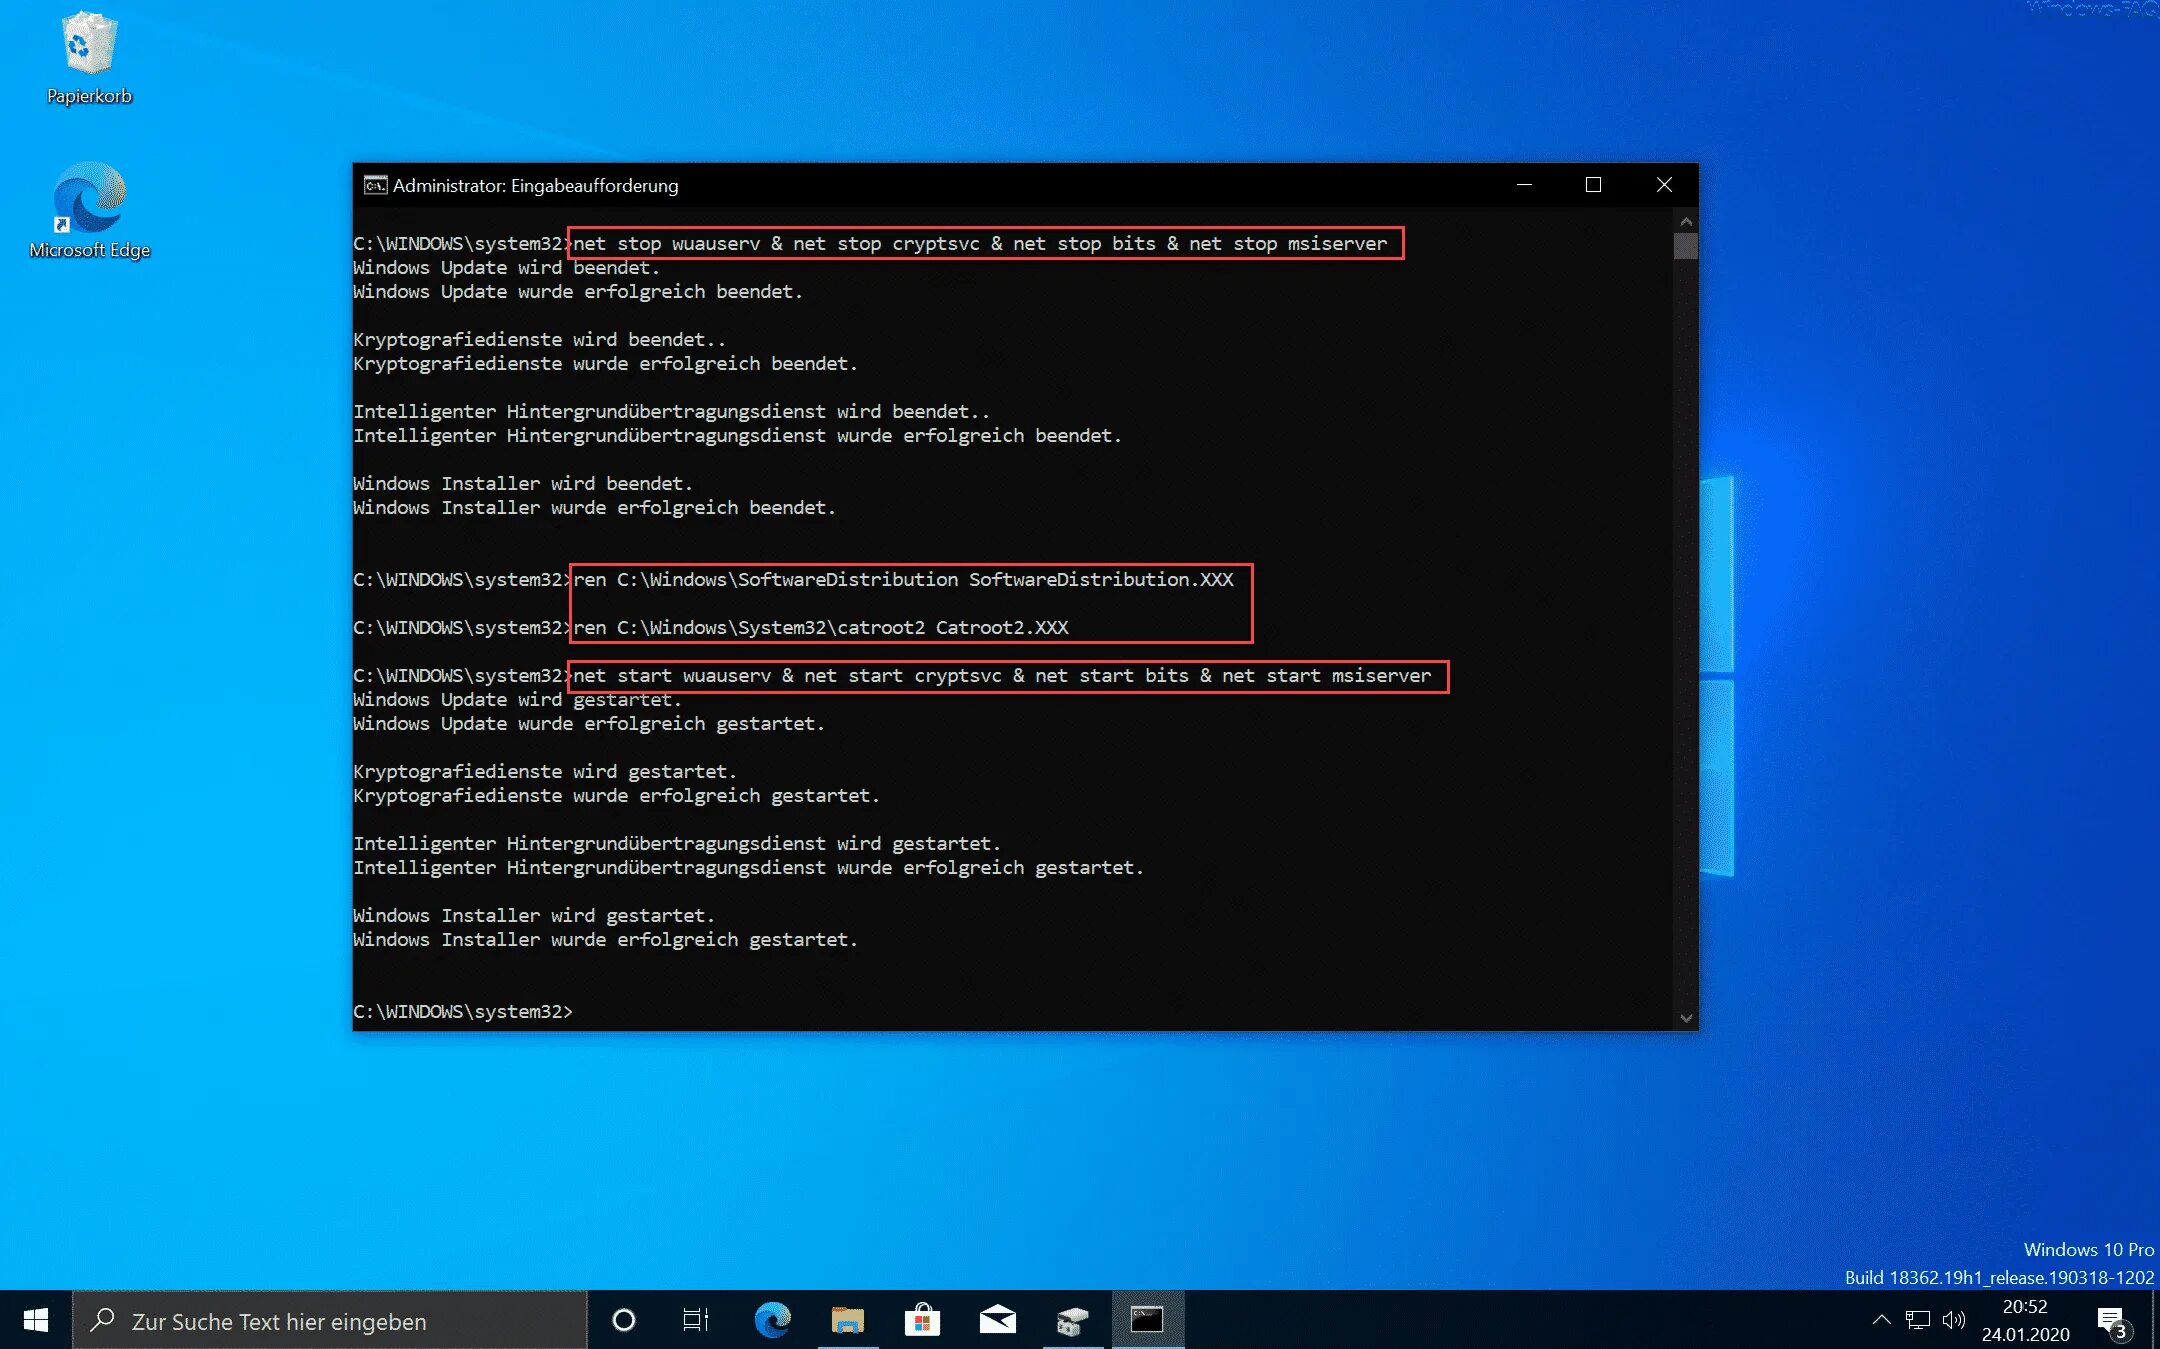Click 'Kryptografiedienste wurde erfolgreich gestartet.' line
Viewport: 2160px width, 1349px height.
pyautogui.click(x=616, y=795)
